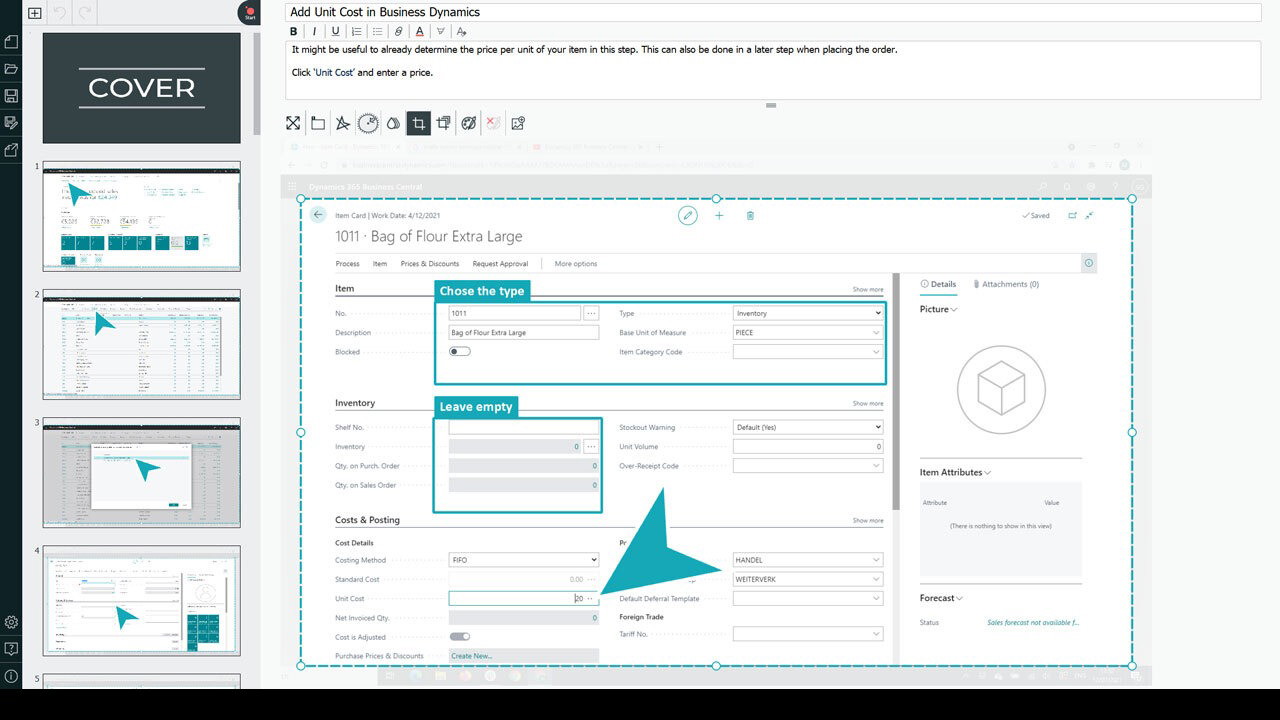Switch to the Attachments (0) tab
Image resolution: width=1280 pixels, height=720 pixels.
pos(1006,284)
